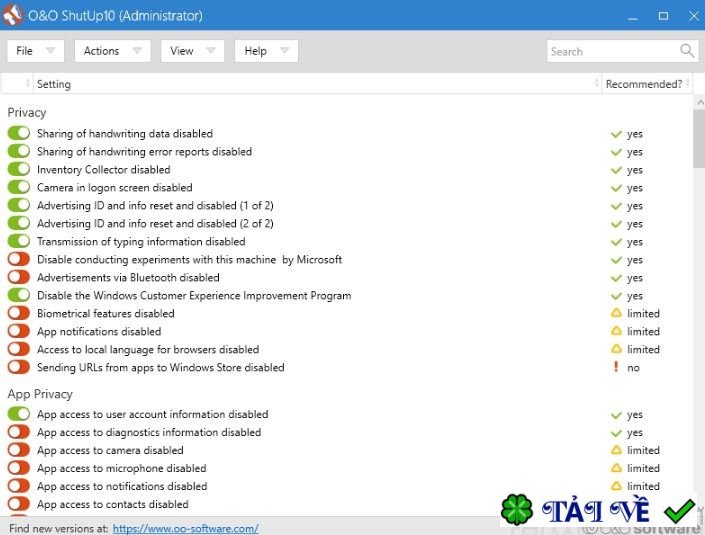Select Sharing of handwriting error reports text
The height and width of the screenshot is (535, 705).
pyautogui.click(x=144, y=152)
